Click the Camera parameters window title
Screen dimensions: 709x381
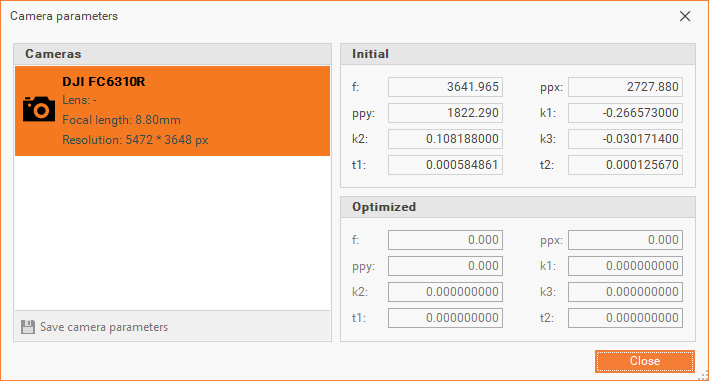(x=64, y=16)
